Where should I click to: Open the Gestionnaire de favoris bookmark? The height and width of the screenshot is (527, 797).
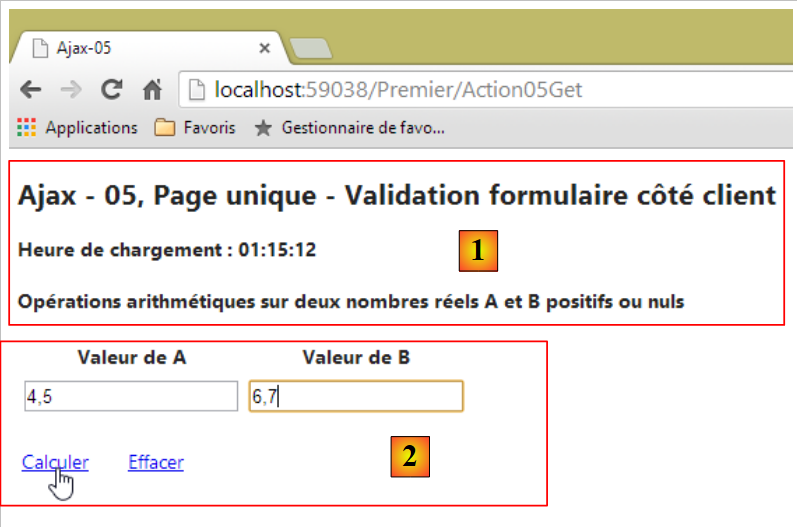pos(350,128)
